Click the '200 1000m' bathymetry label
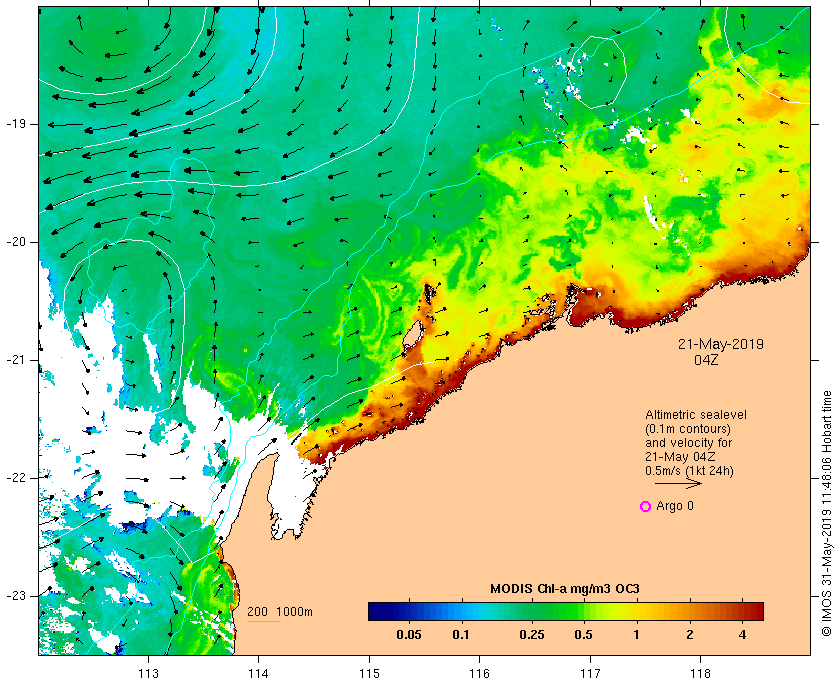This screenshot has height=680, width=840. point(280,612)
